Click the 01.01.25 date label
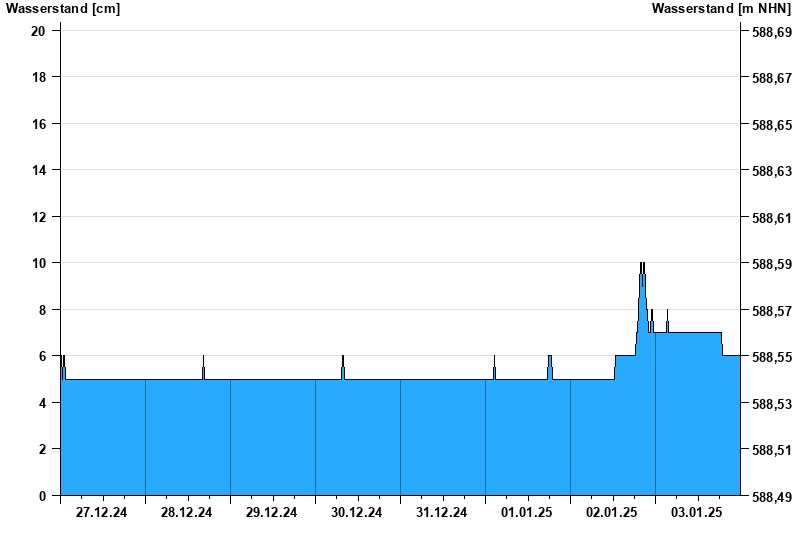Viewport: 800px width, 550px height. (x=527, y=512)
